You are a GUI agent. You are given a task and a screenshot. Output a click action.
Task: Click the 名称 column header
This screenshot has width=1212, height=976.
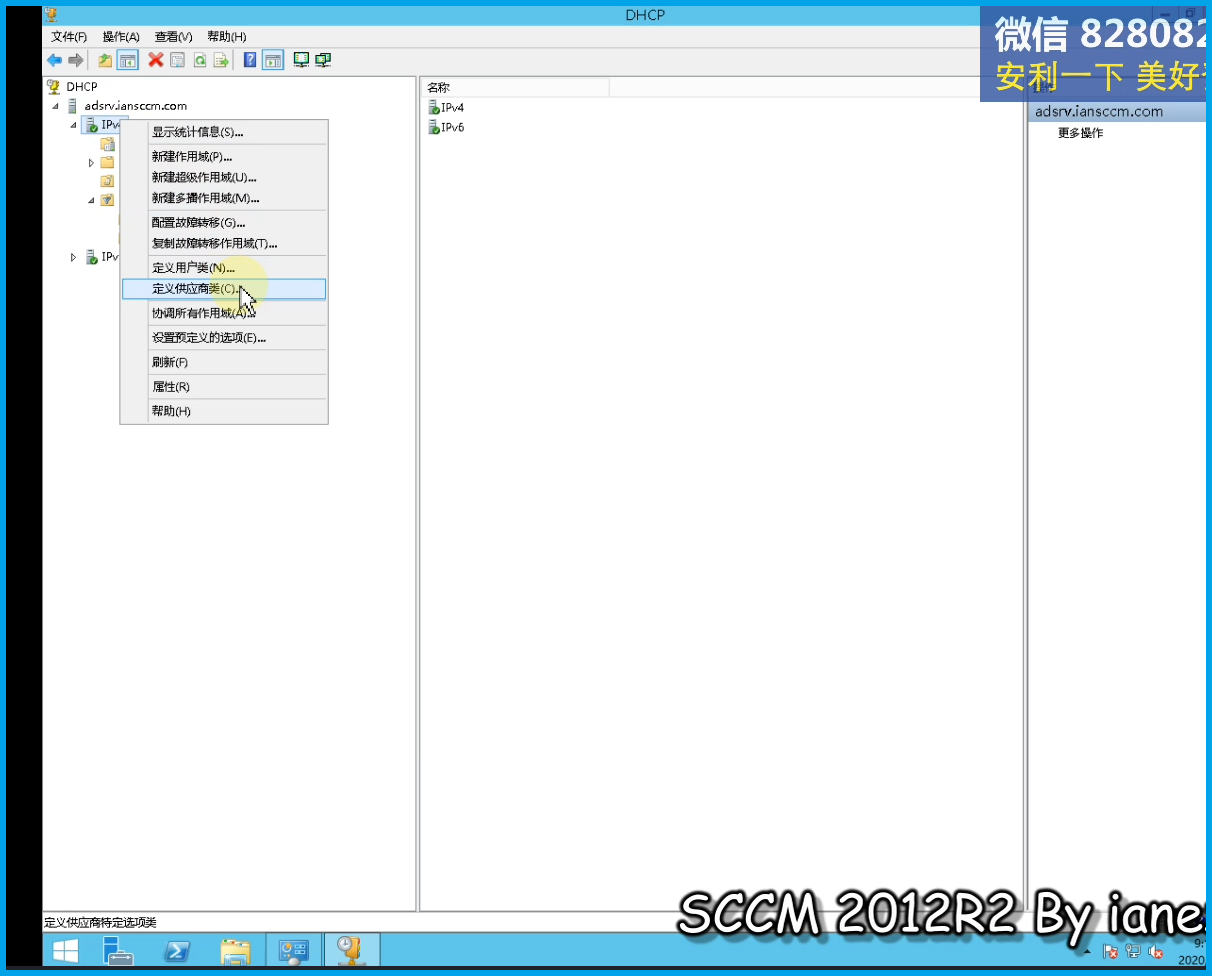pyautogui.click(x=515, y=88)
